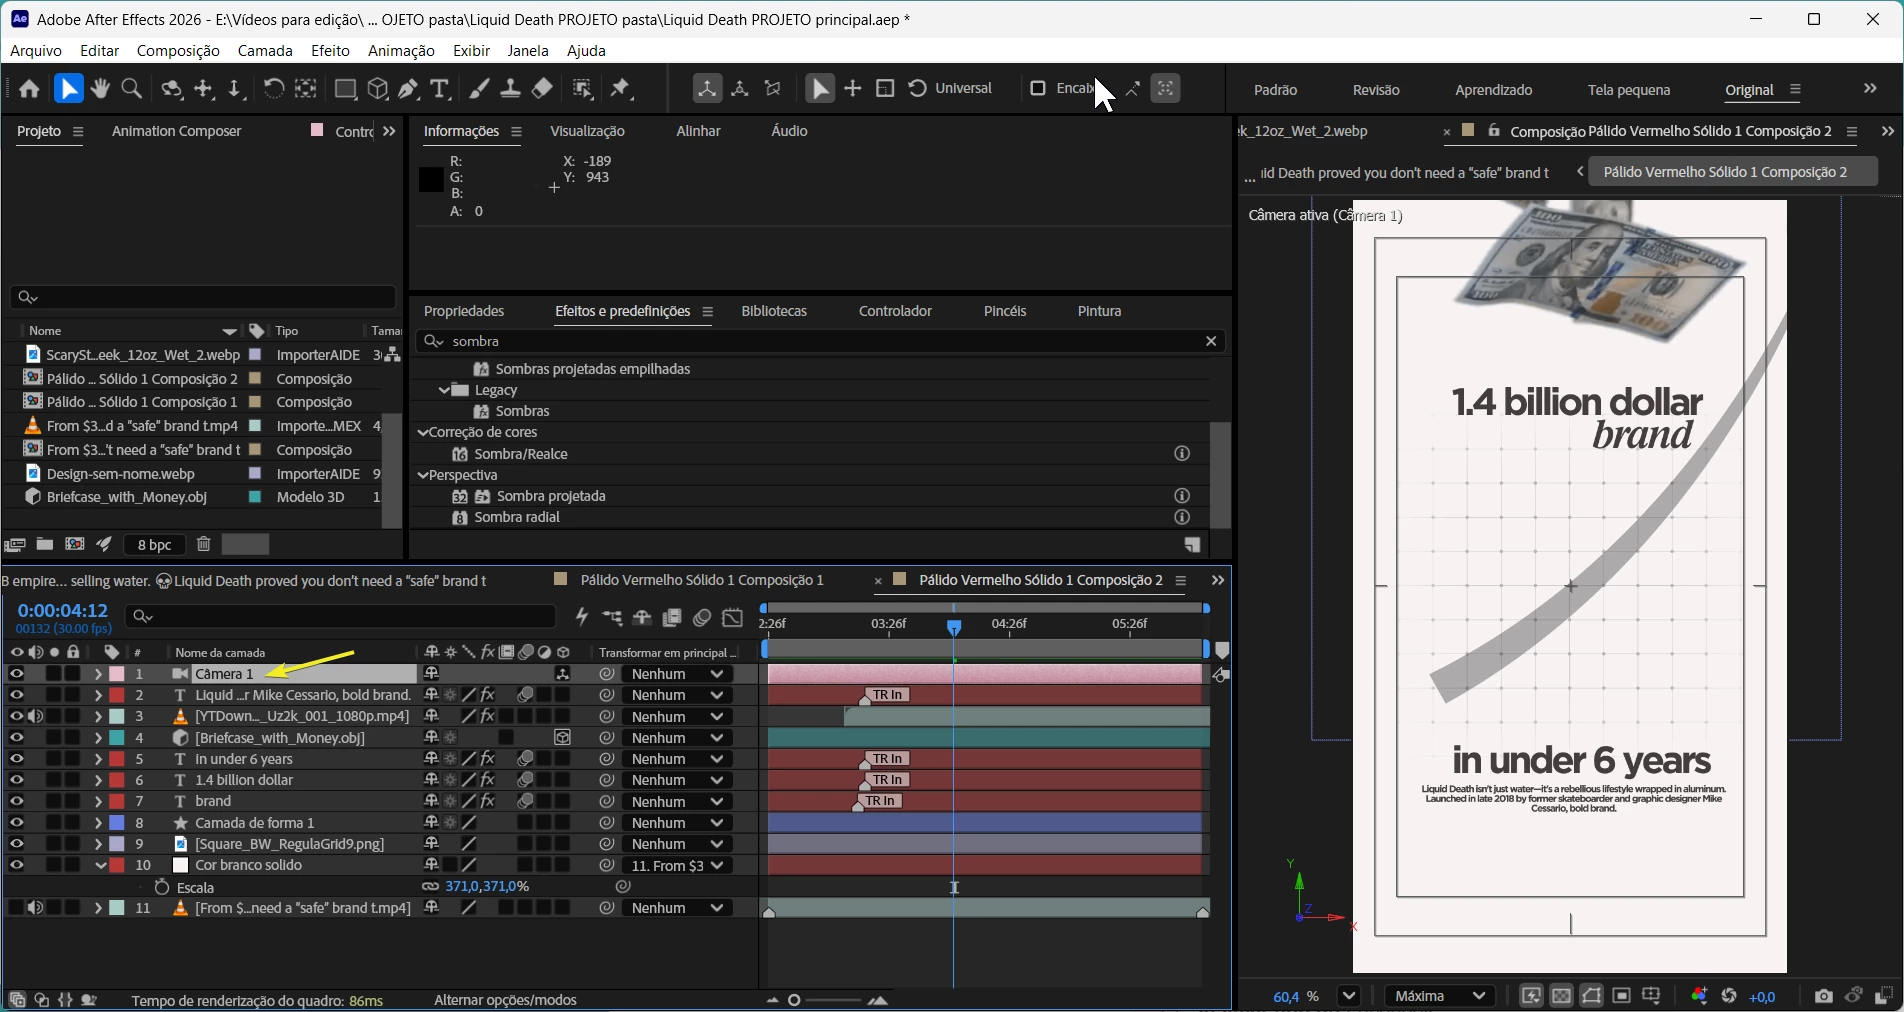
Task: Collapse the Cor branco solido layer
Action: tap(100, 865)
